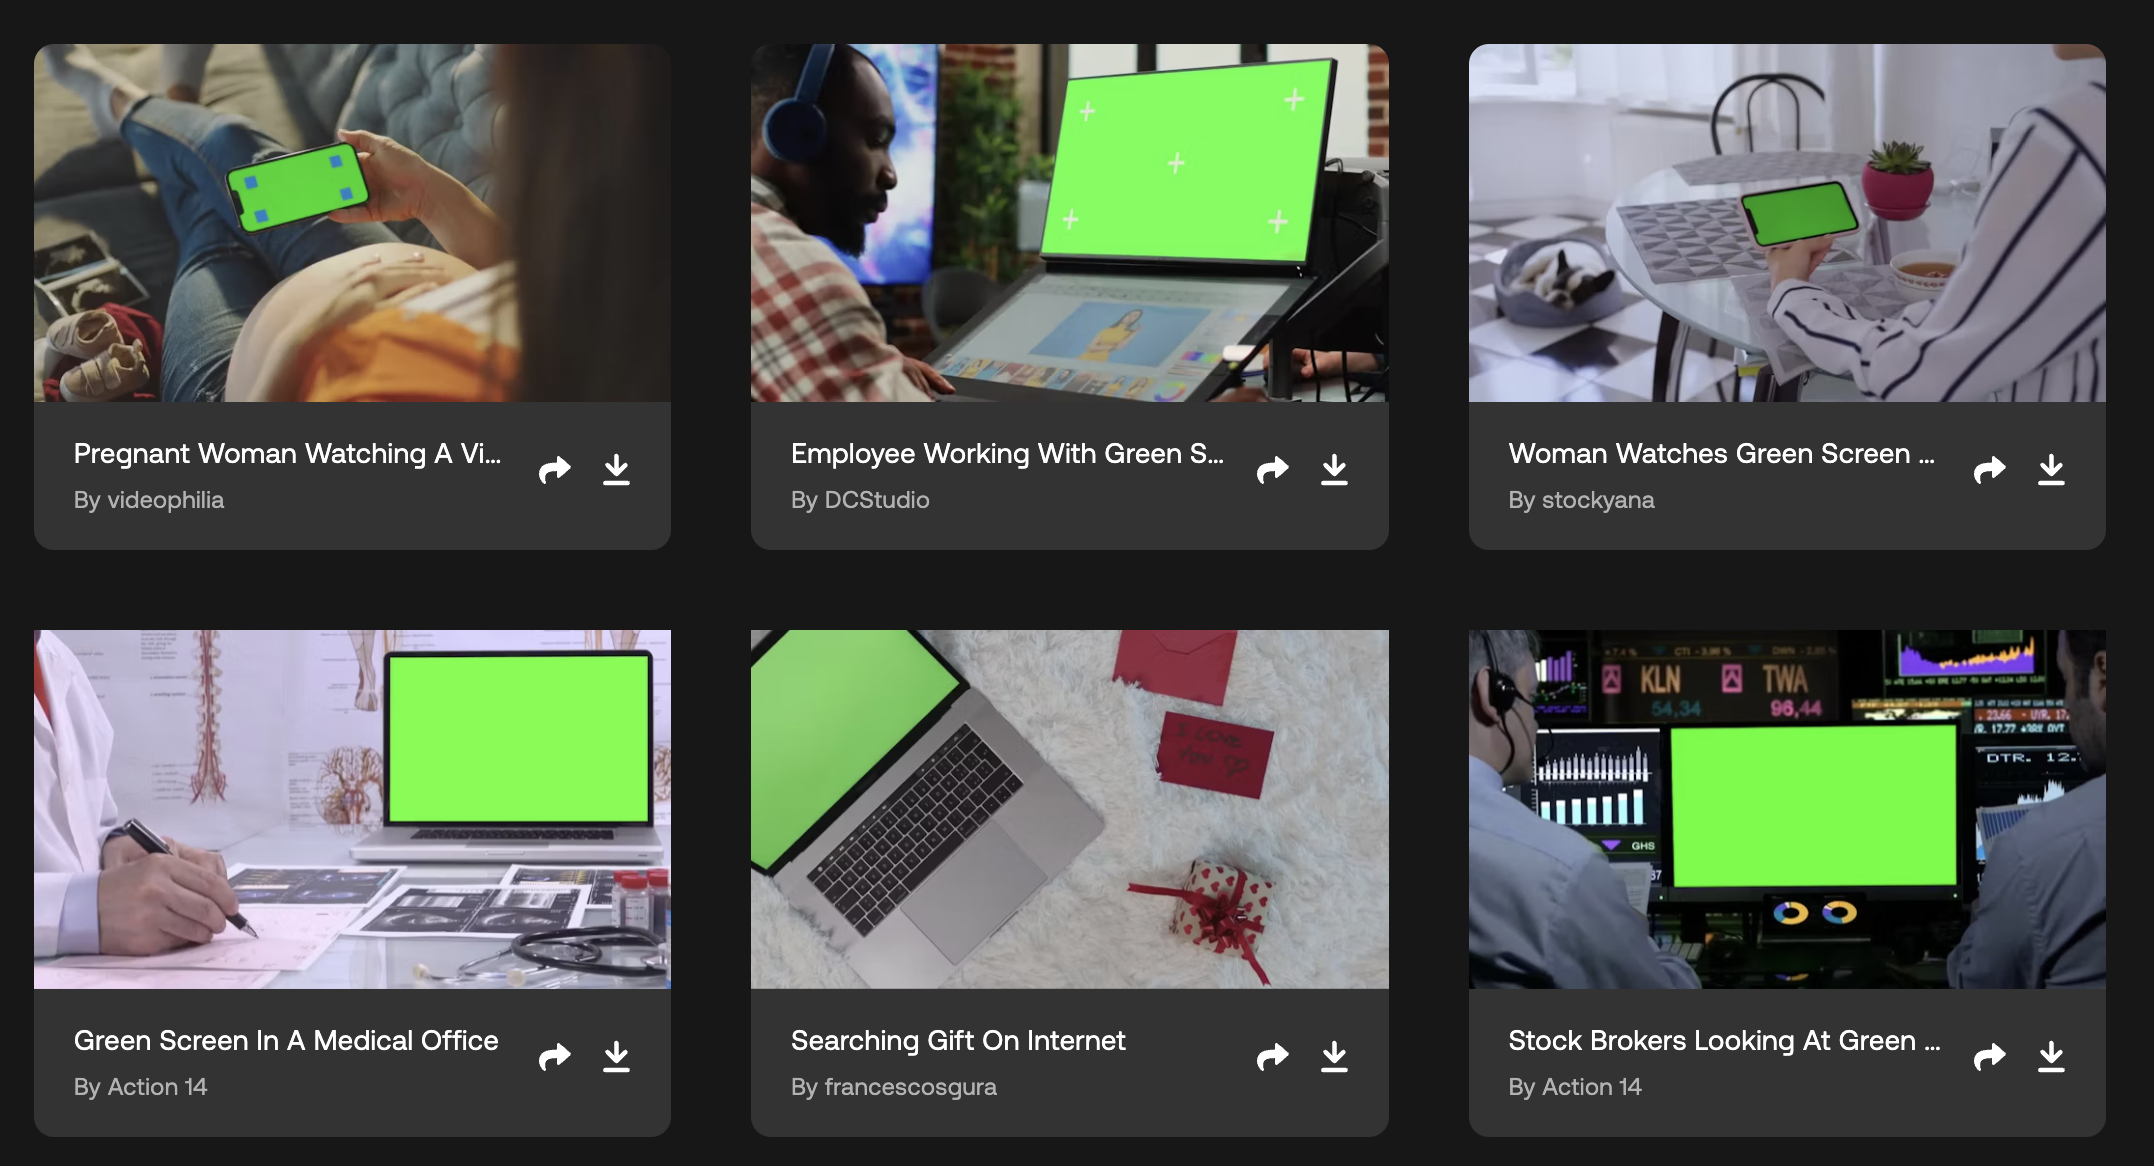Open the laptop and gift box thumbnail

1069,809
